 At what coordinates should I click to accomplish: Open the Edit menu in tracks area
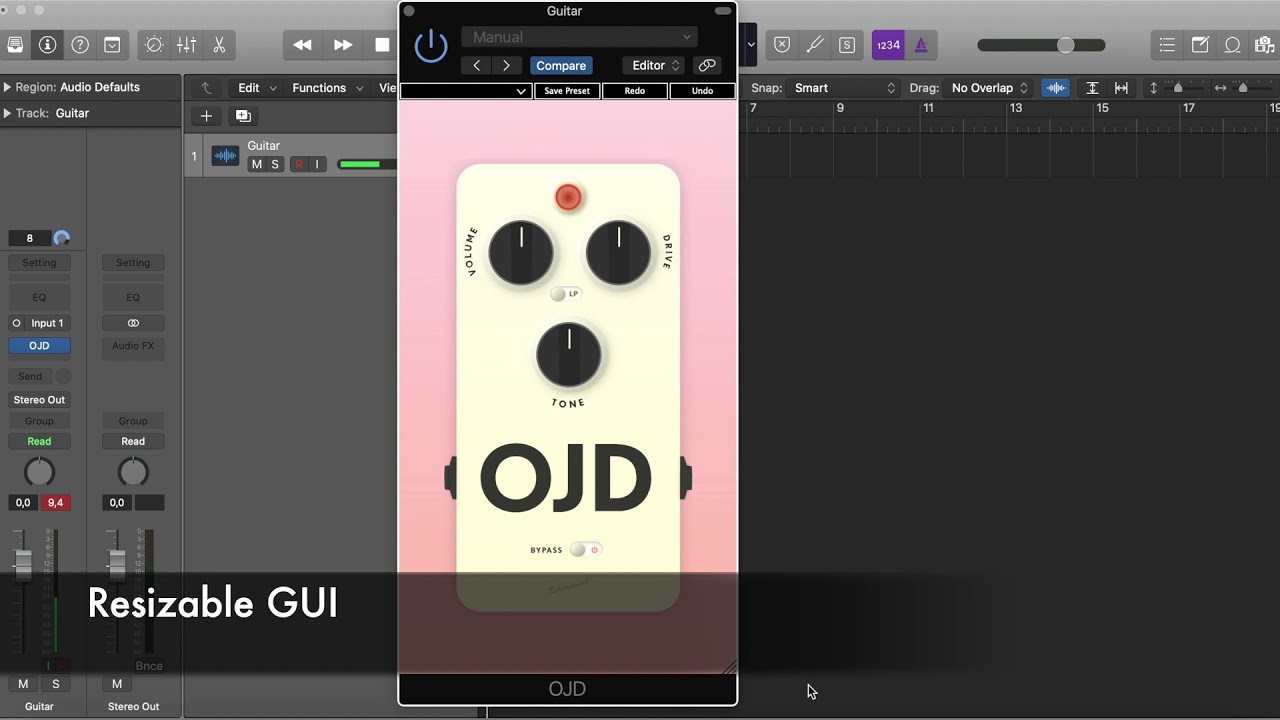(x=257, y=88)
